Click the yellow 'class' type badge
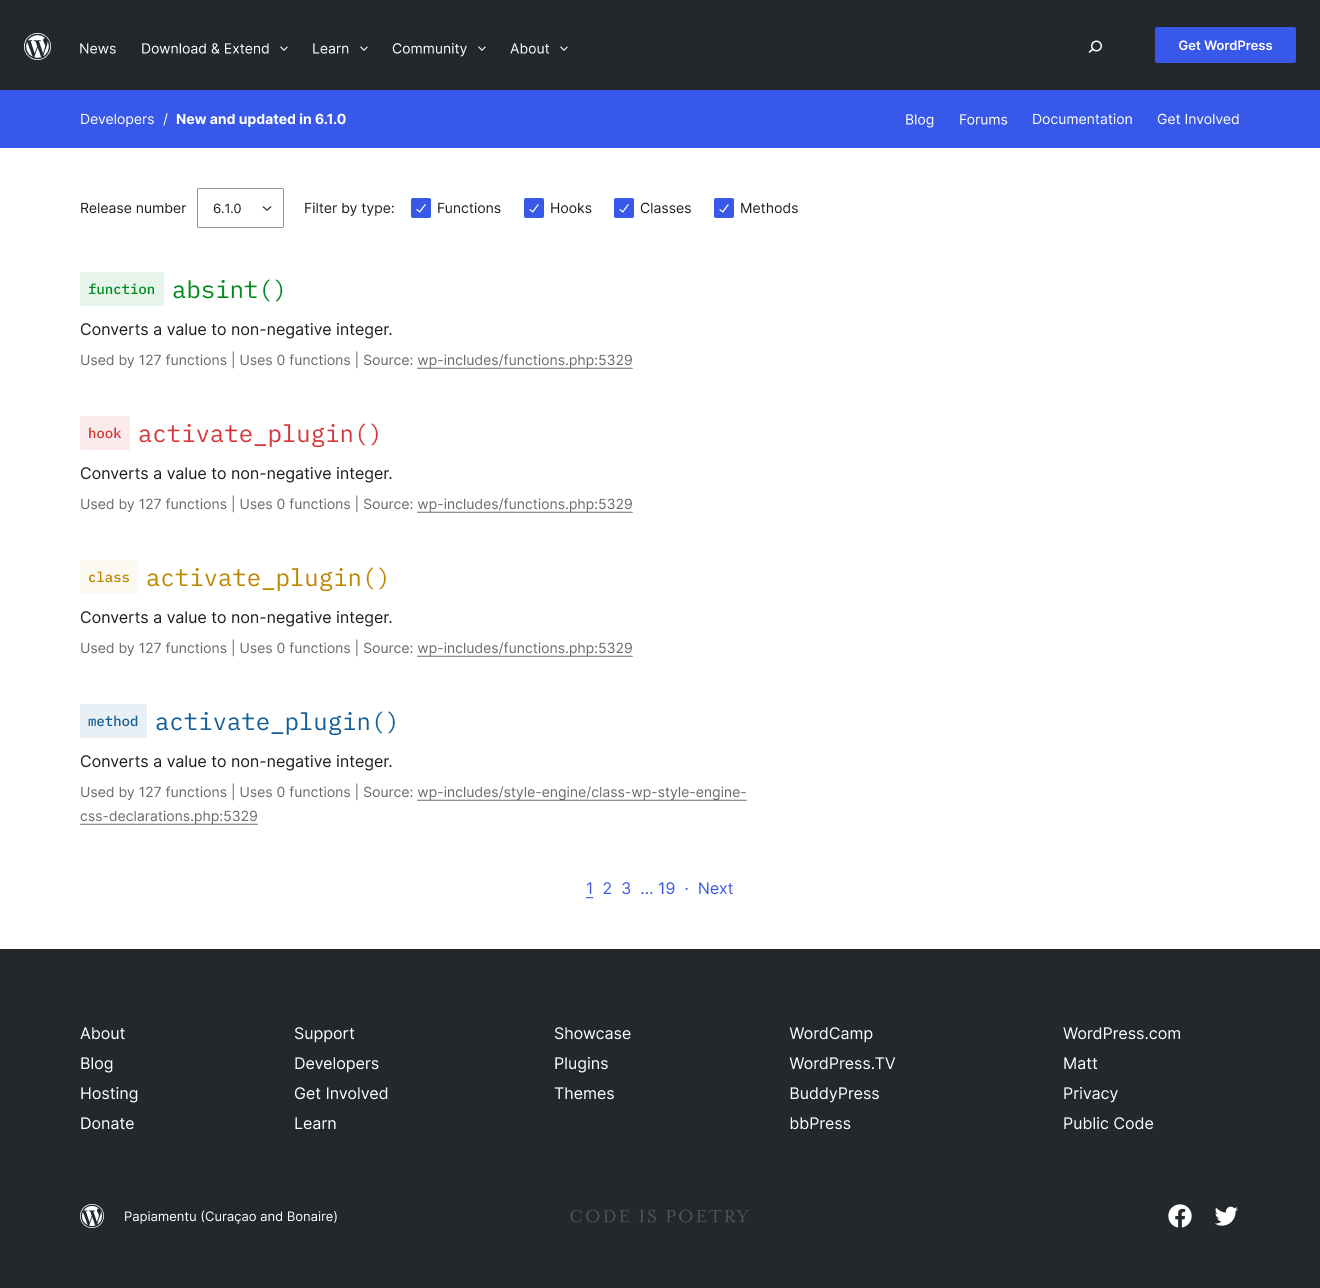 tap(109, 577)
